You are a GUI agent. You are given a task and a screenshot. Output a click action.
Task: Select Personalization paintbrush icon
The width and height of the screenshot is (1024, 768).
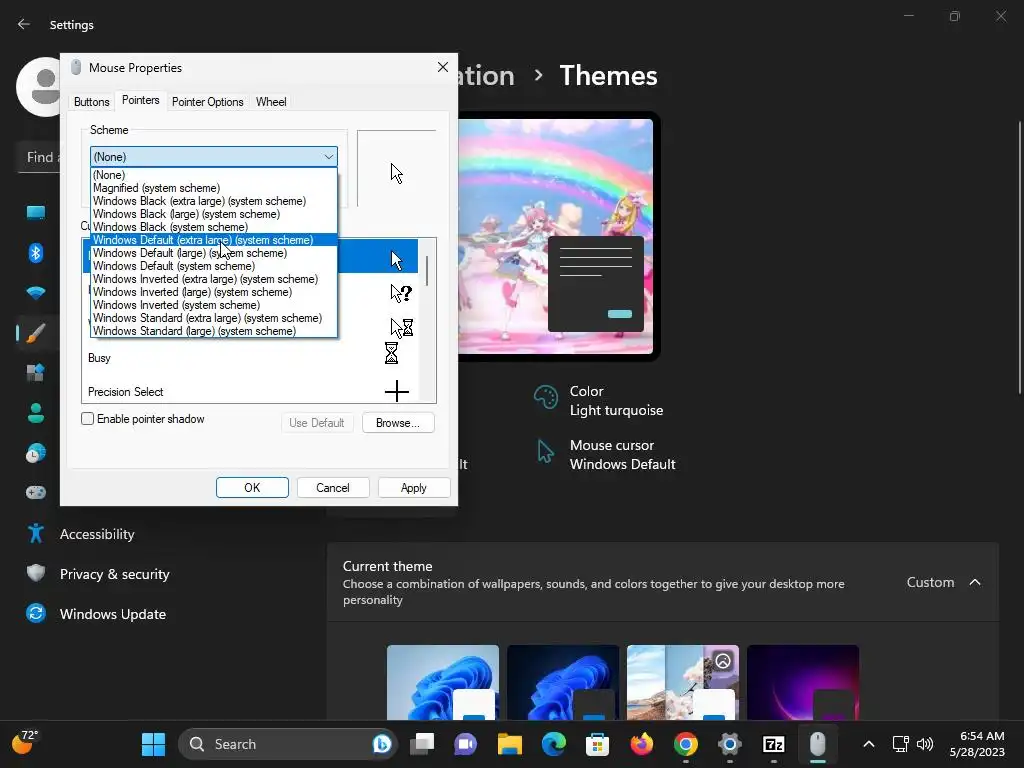click(36, 333)
